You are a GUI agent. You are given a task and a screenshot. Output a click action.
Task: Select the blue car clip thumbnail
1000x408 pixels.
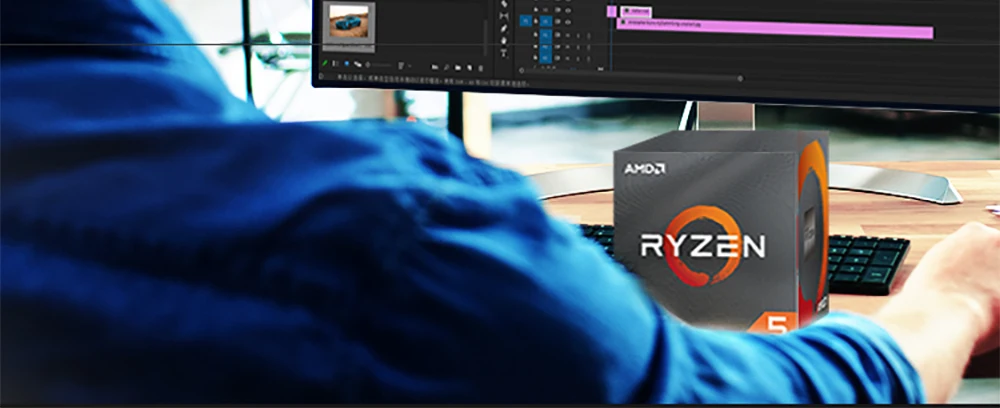pyautogui.click(x=349, y=21)
